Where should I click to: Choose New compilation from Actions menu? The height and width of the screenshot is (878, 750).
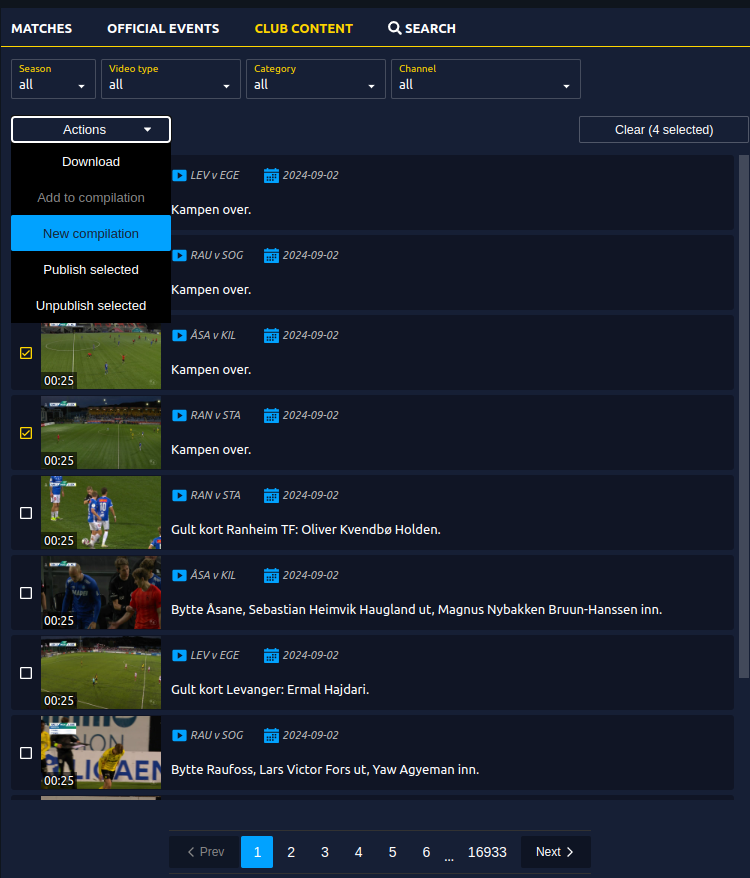pyautogui.click(x=91, y=233)
